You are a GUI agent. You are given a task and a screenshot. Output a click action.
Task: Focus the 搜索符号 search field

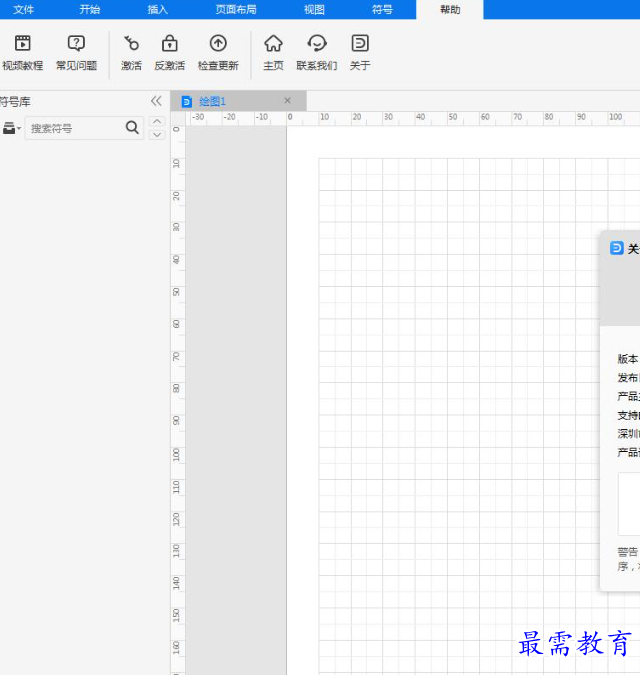tap(84, 128)
